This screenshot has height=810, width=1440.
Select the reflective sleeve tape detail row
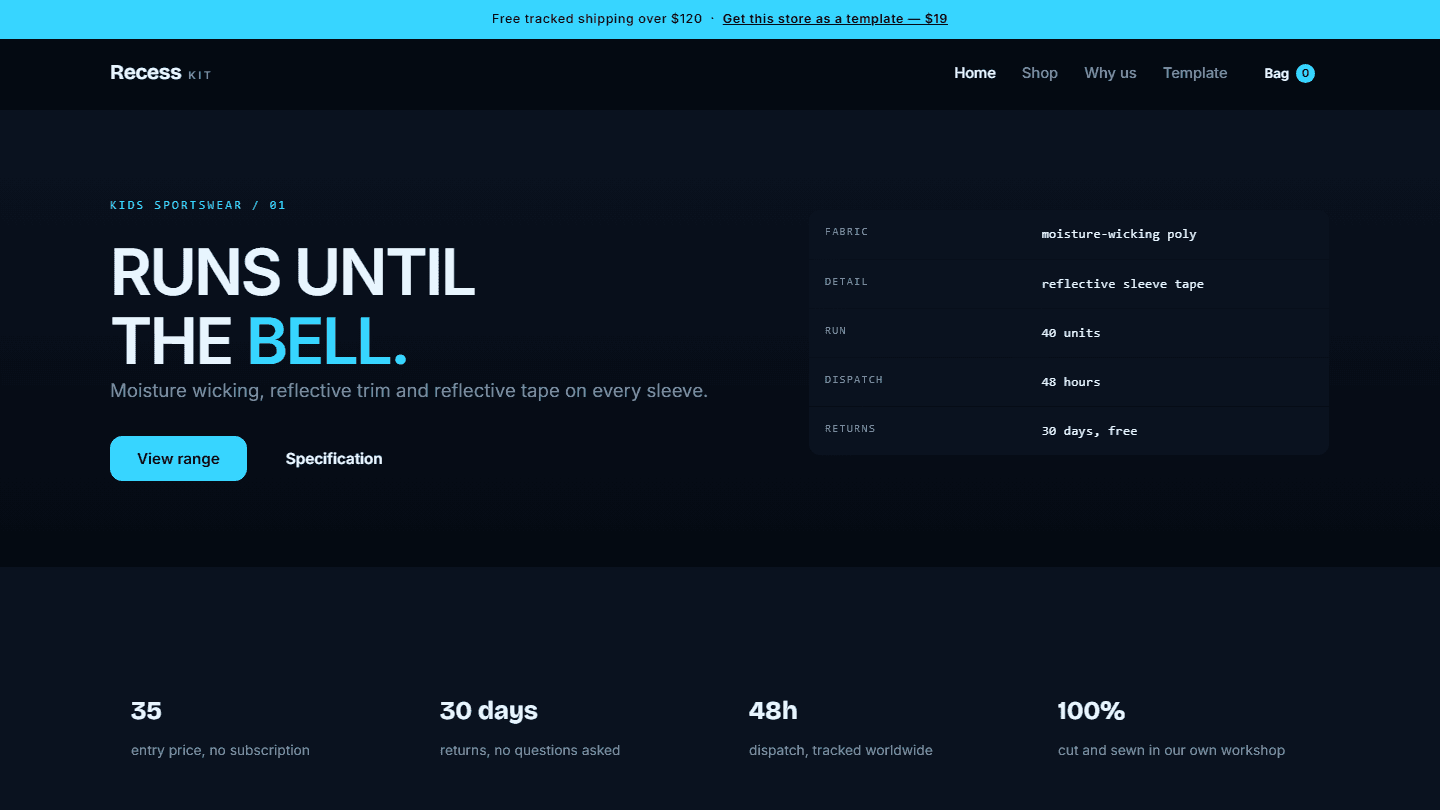(1069, 284)
